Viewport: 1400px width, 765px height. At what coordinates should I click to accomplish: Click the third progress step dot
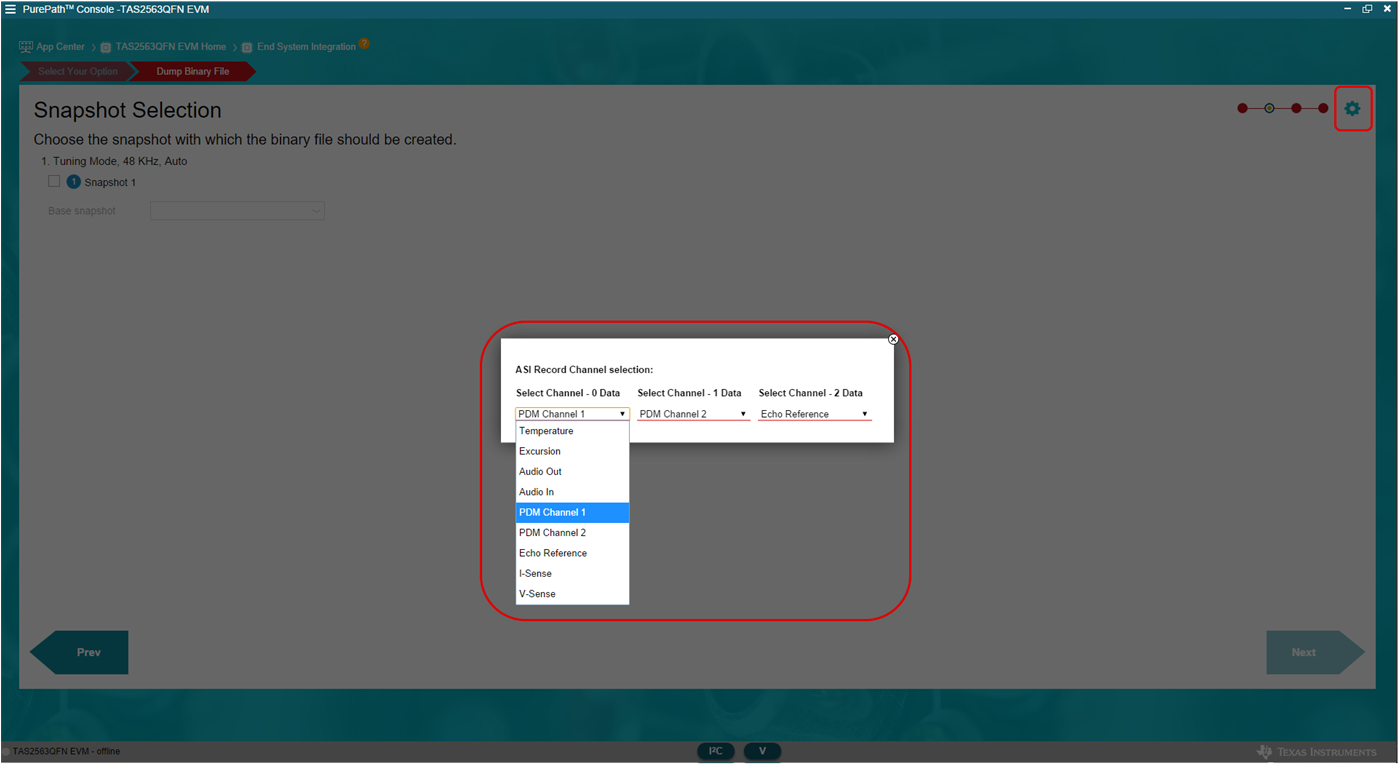(1296, 108)
